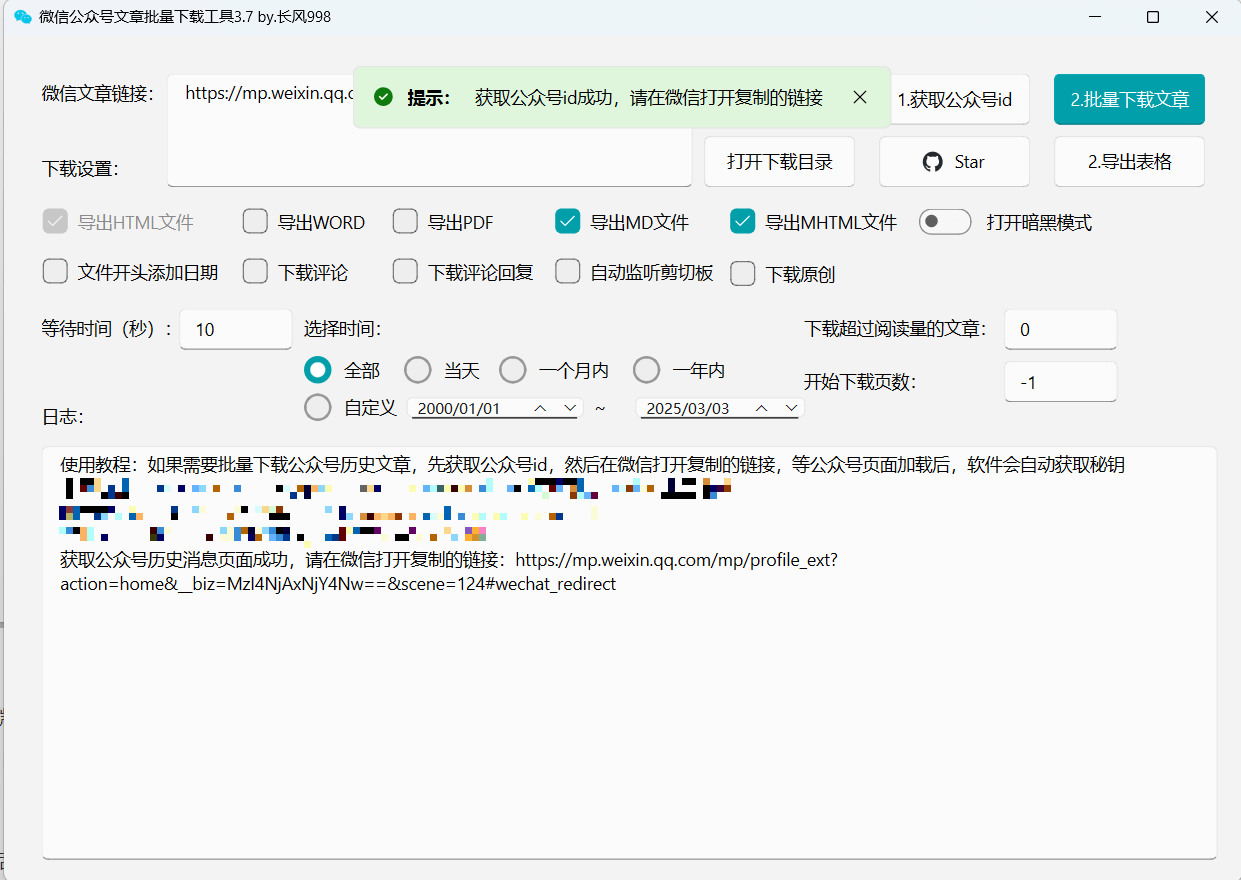Uncheck 导出MHTML文件 checkbox
This screenshot has height=880, width=1241.
[742, 222]
